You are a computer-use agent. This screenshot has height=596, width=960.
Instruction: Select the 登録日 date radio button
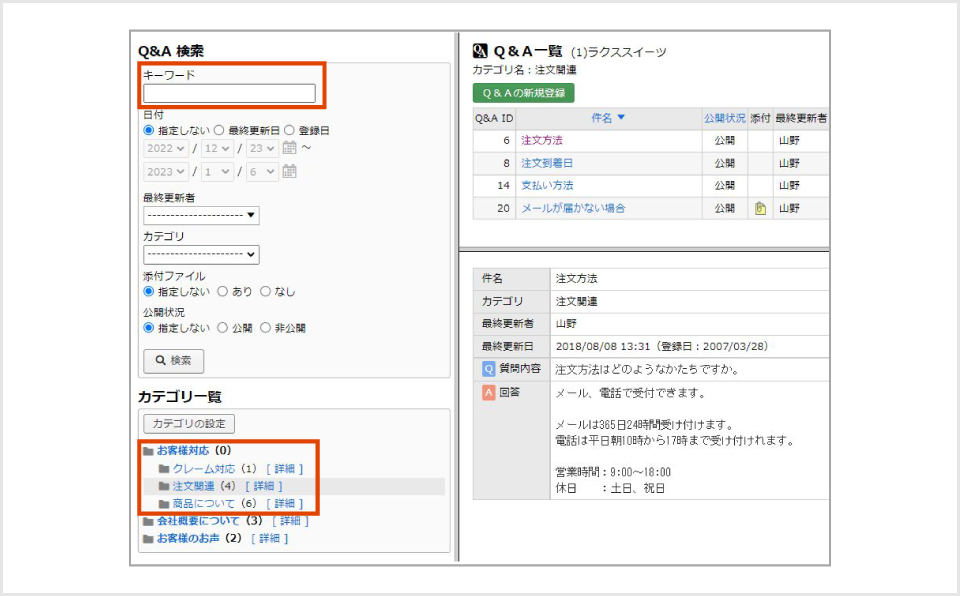pyautogui.click(x=287, y=128)
